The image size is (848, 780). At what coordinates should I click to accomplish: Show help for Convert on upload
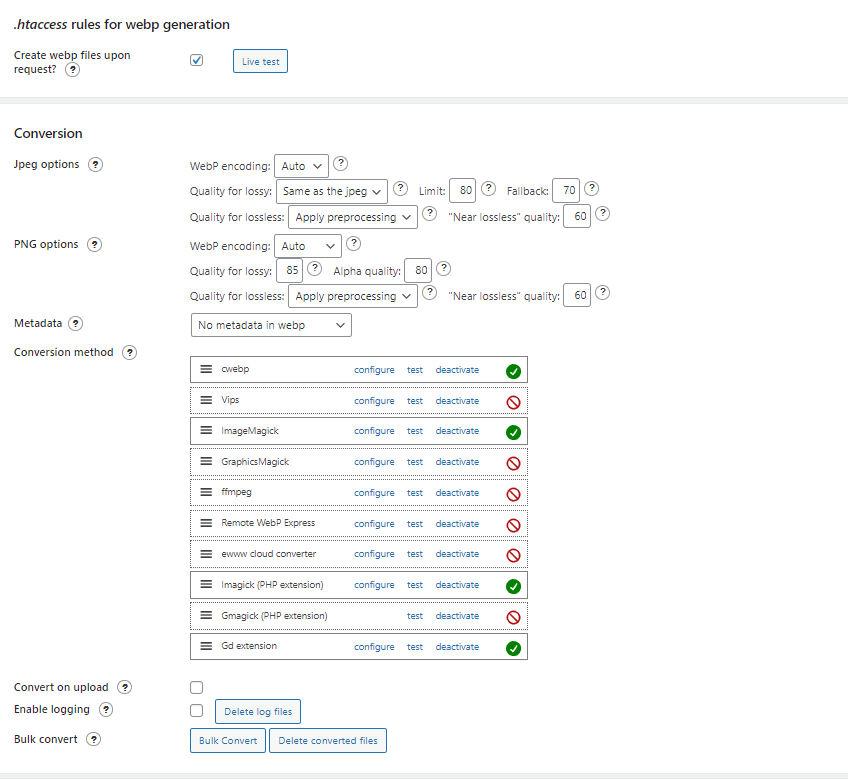(x=124, y=688)
